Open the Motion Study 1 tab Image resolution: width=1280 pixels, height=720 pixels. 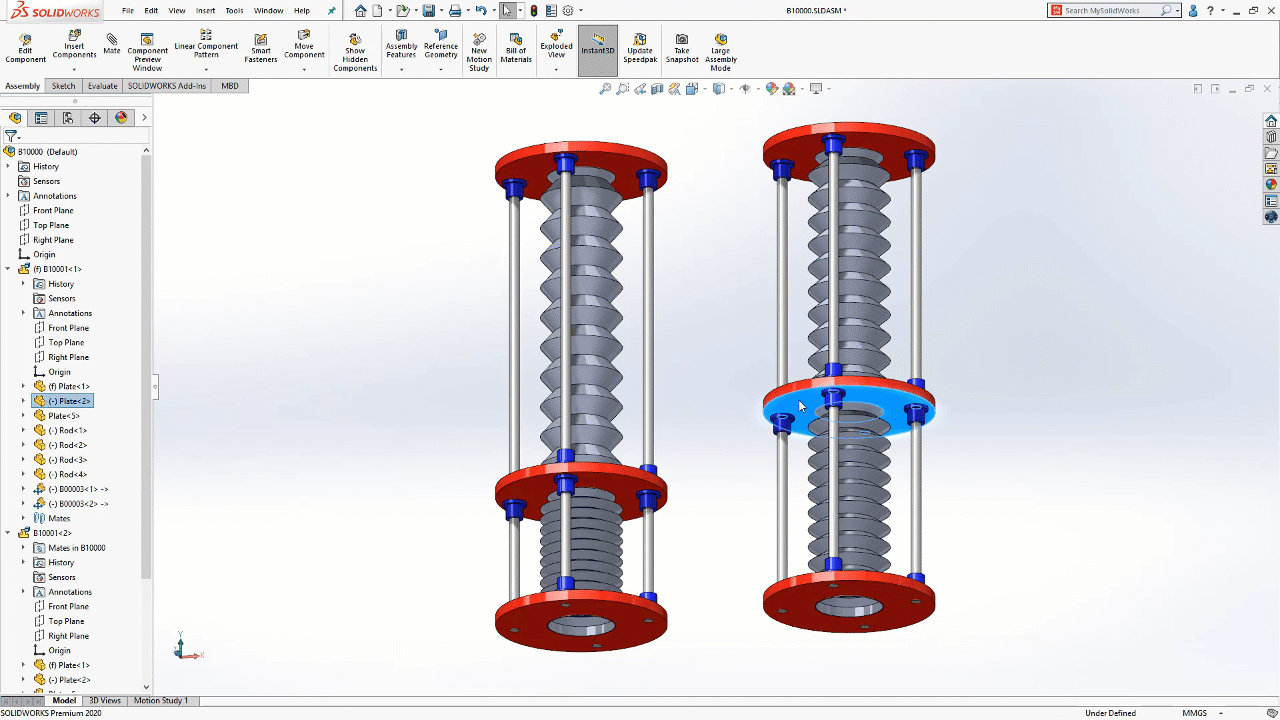[161, 700]
